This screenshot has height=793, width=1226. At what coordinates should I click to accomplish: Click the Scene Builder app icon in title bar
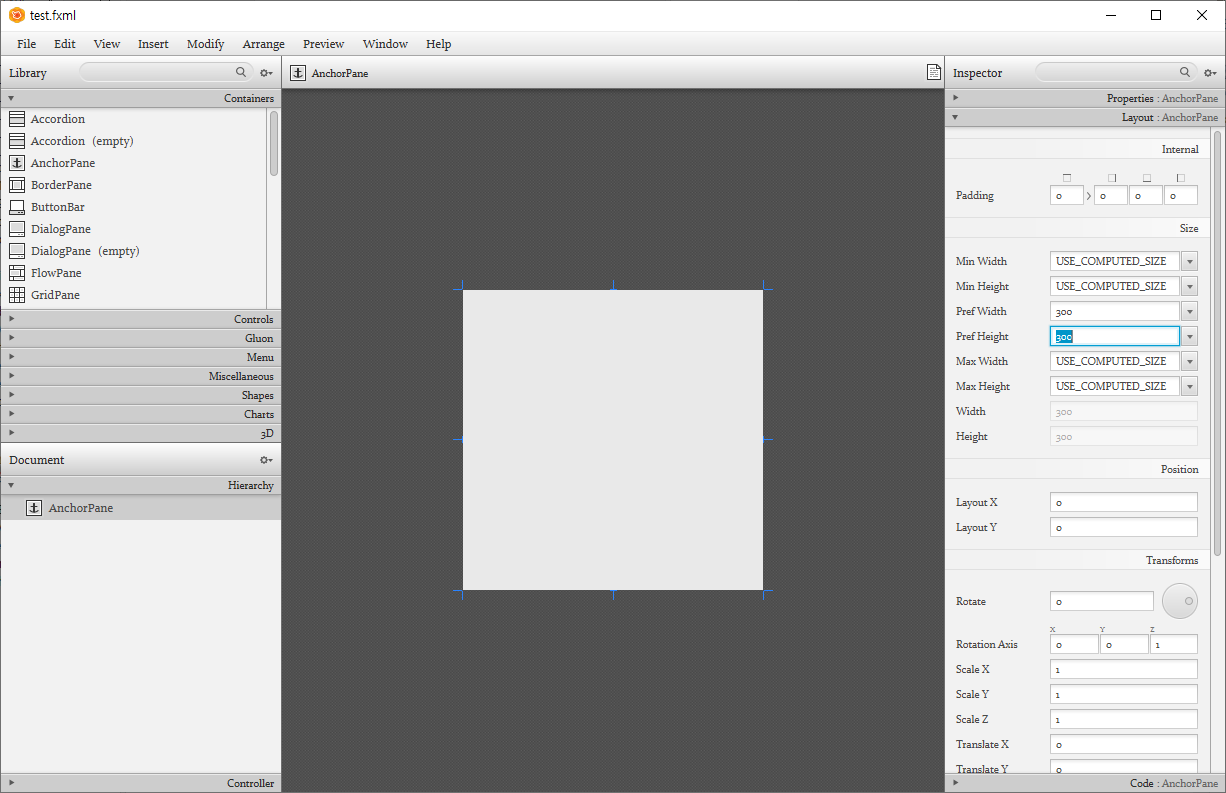(x=16, y=15)
